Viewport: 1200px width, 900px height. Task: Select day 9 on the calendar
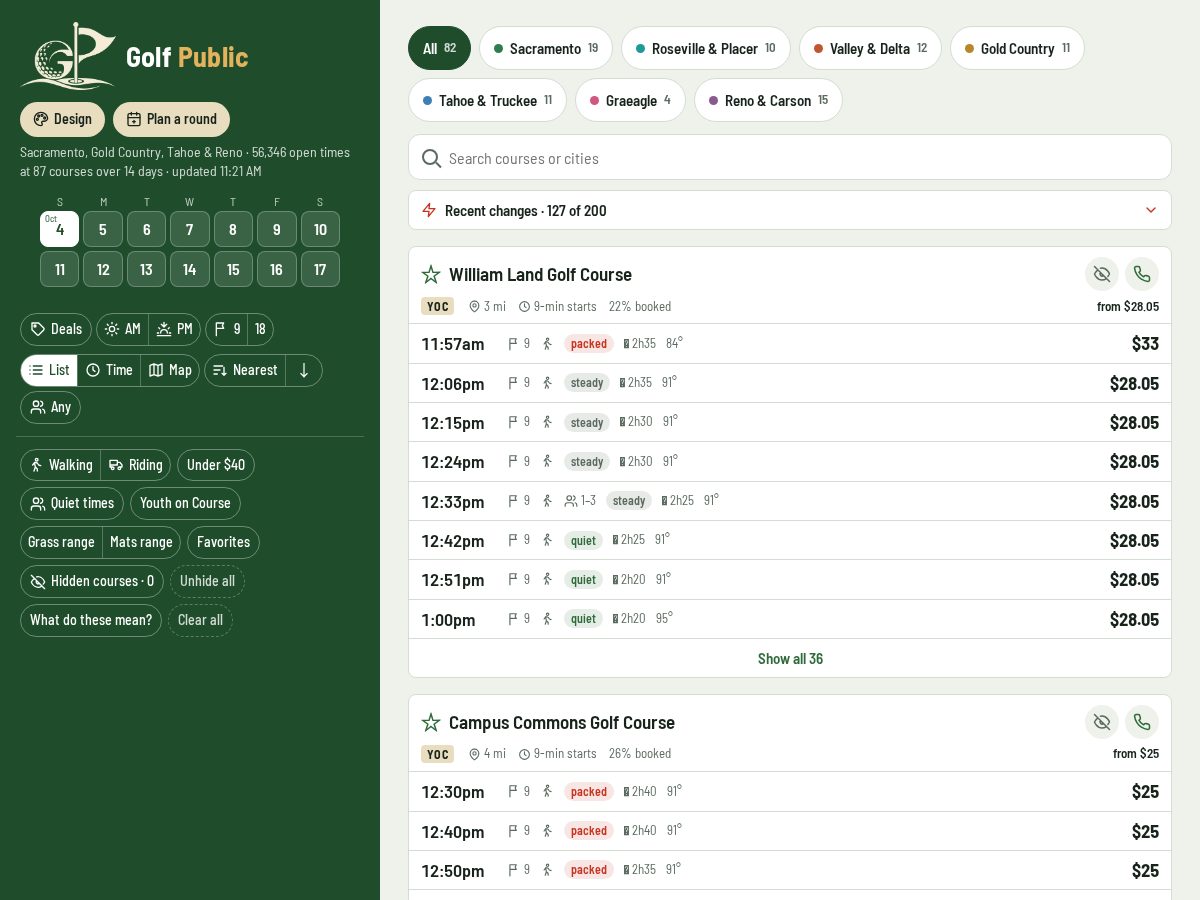(277, 229)
